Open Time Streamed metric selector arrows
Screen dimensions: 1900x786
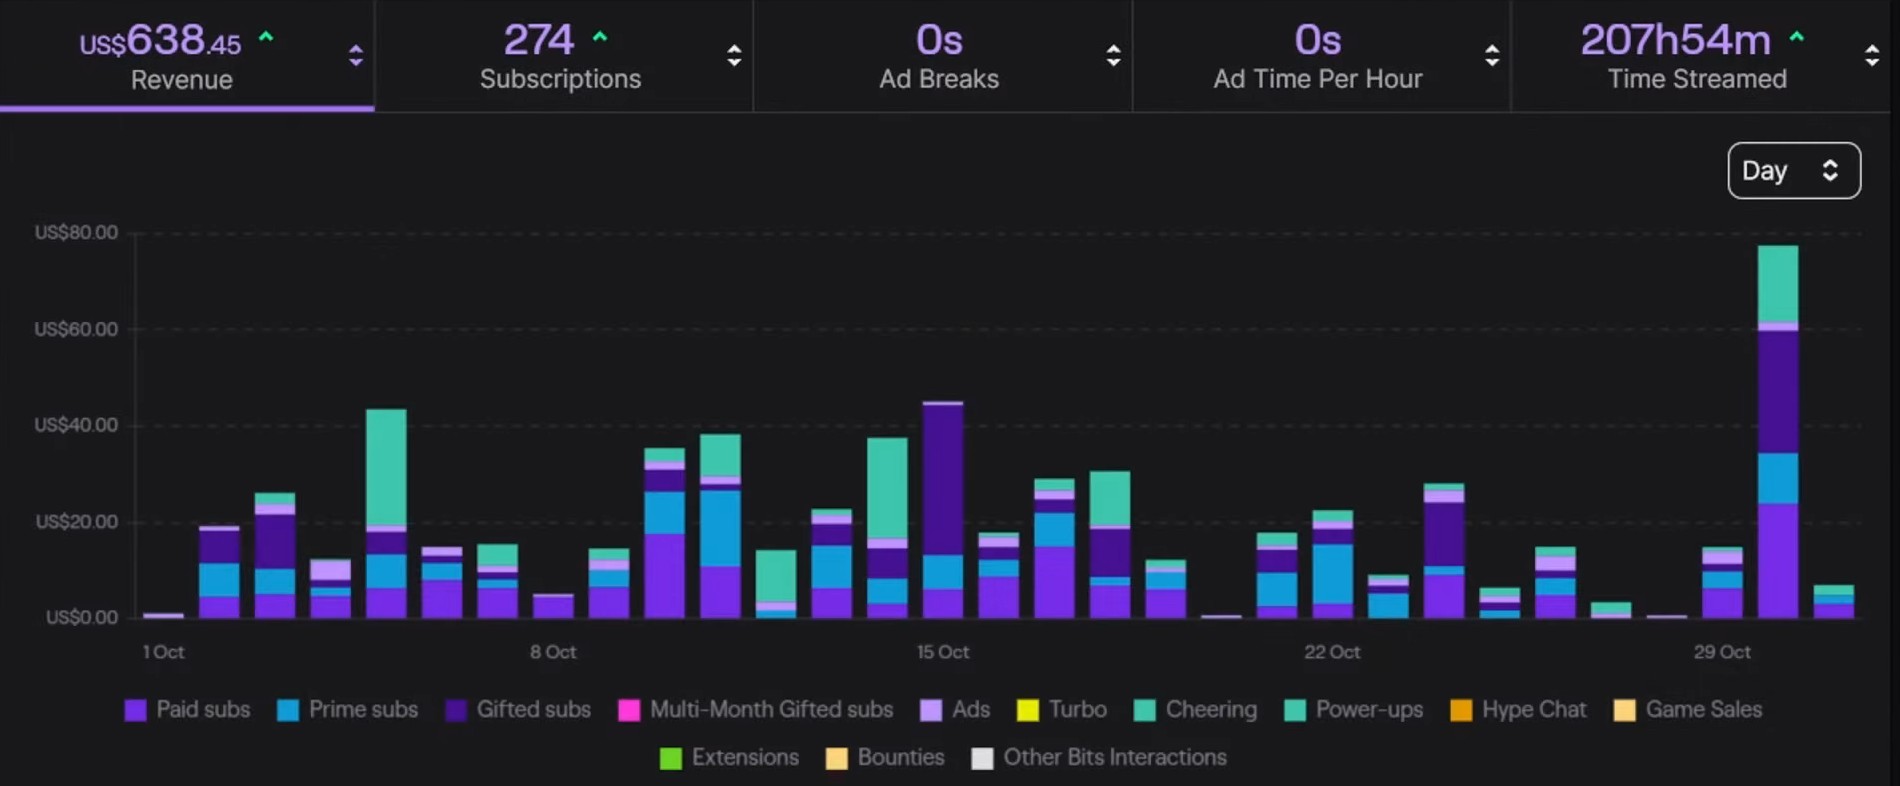(1872, 56)
